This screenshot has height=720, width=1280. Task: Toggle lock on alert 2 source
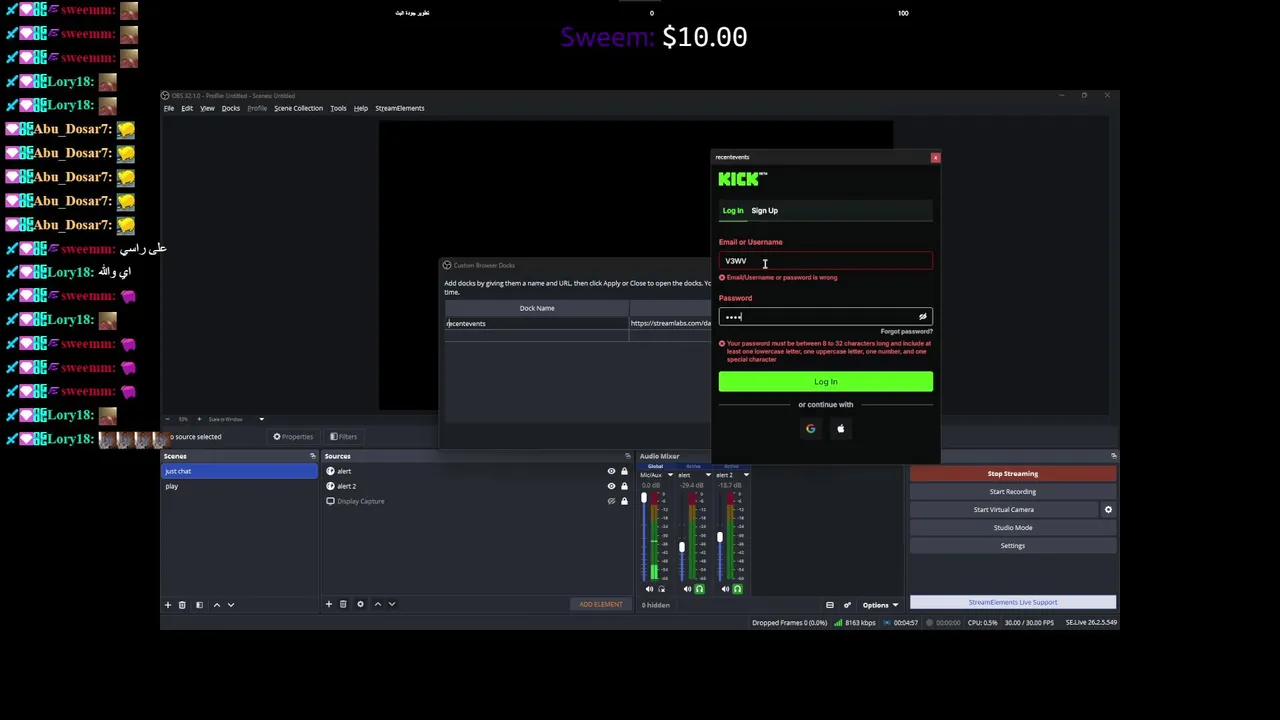[x=624, y=486]
